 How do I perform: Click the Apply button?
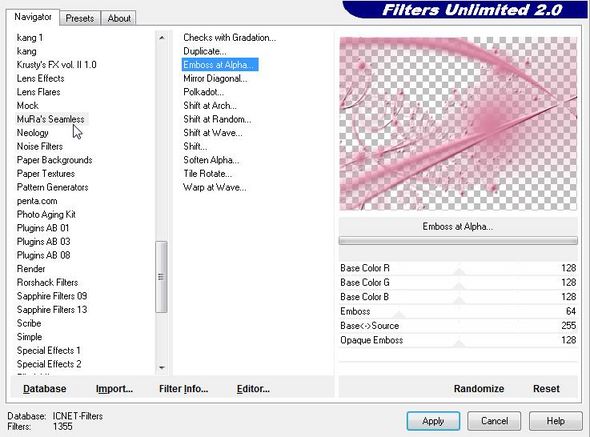433,421
